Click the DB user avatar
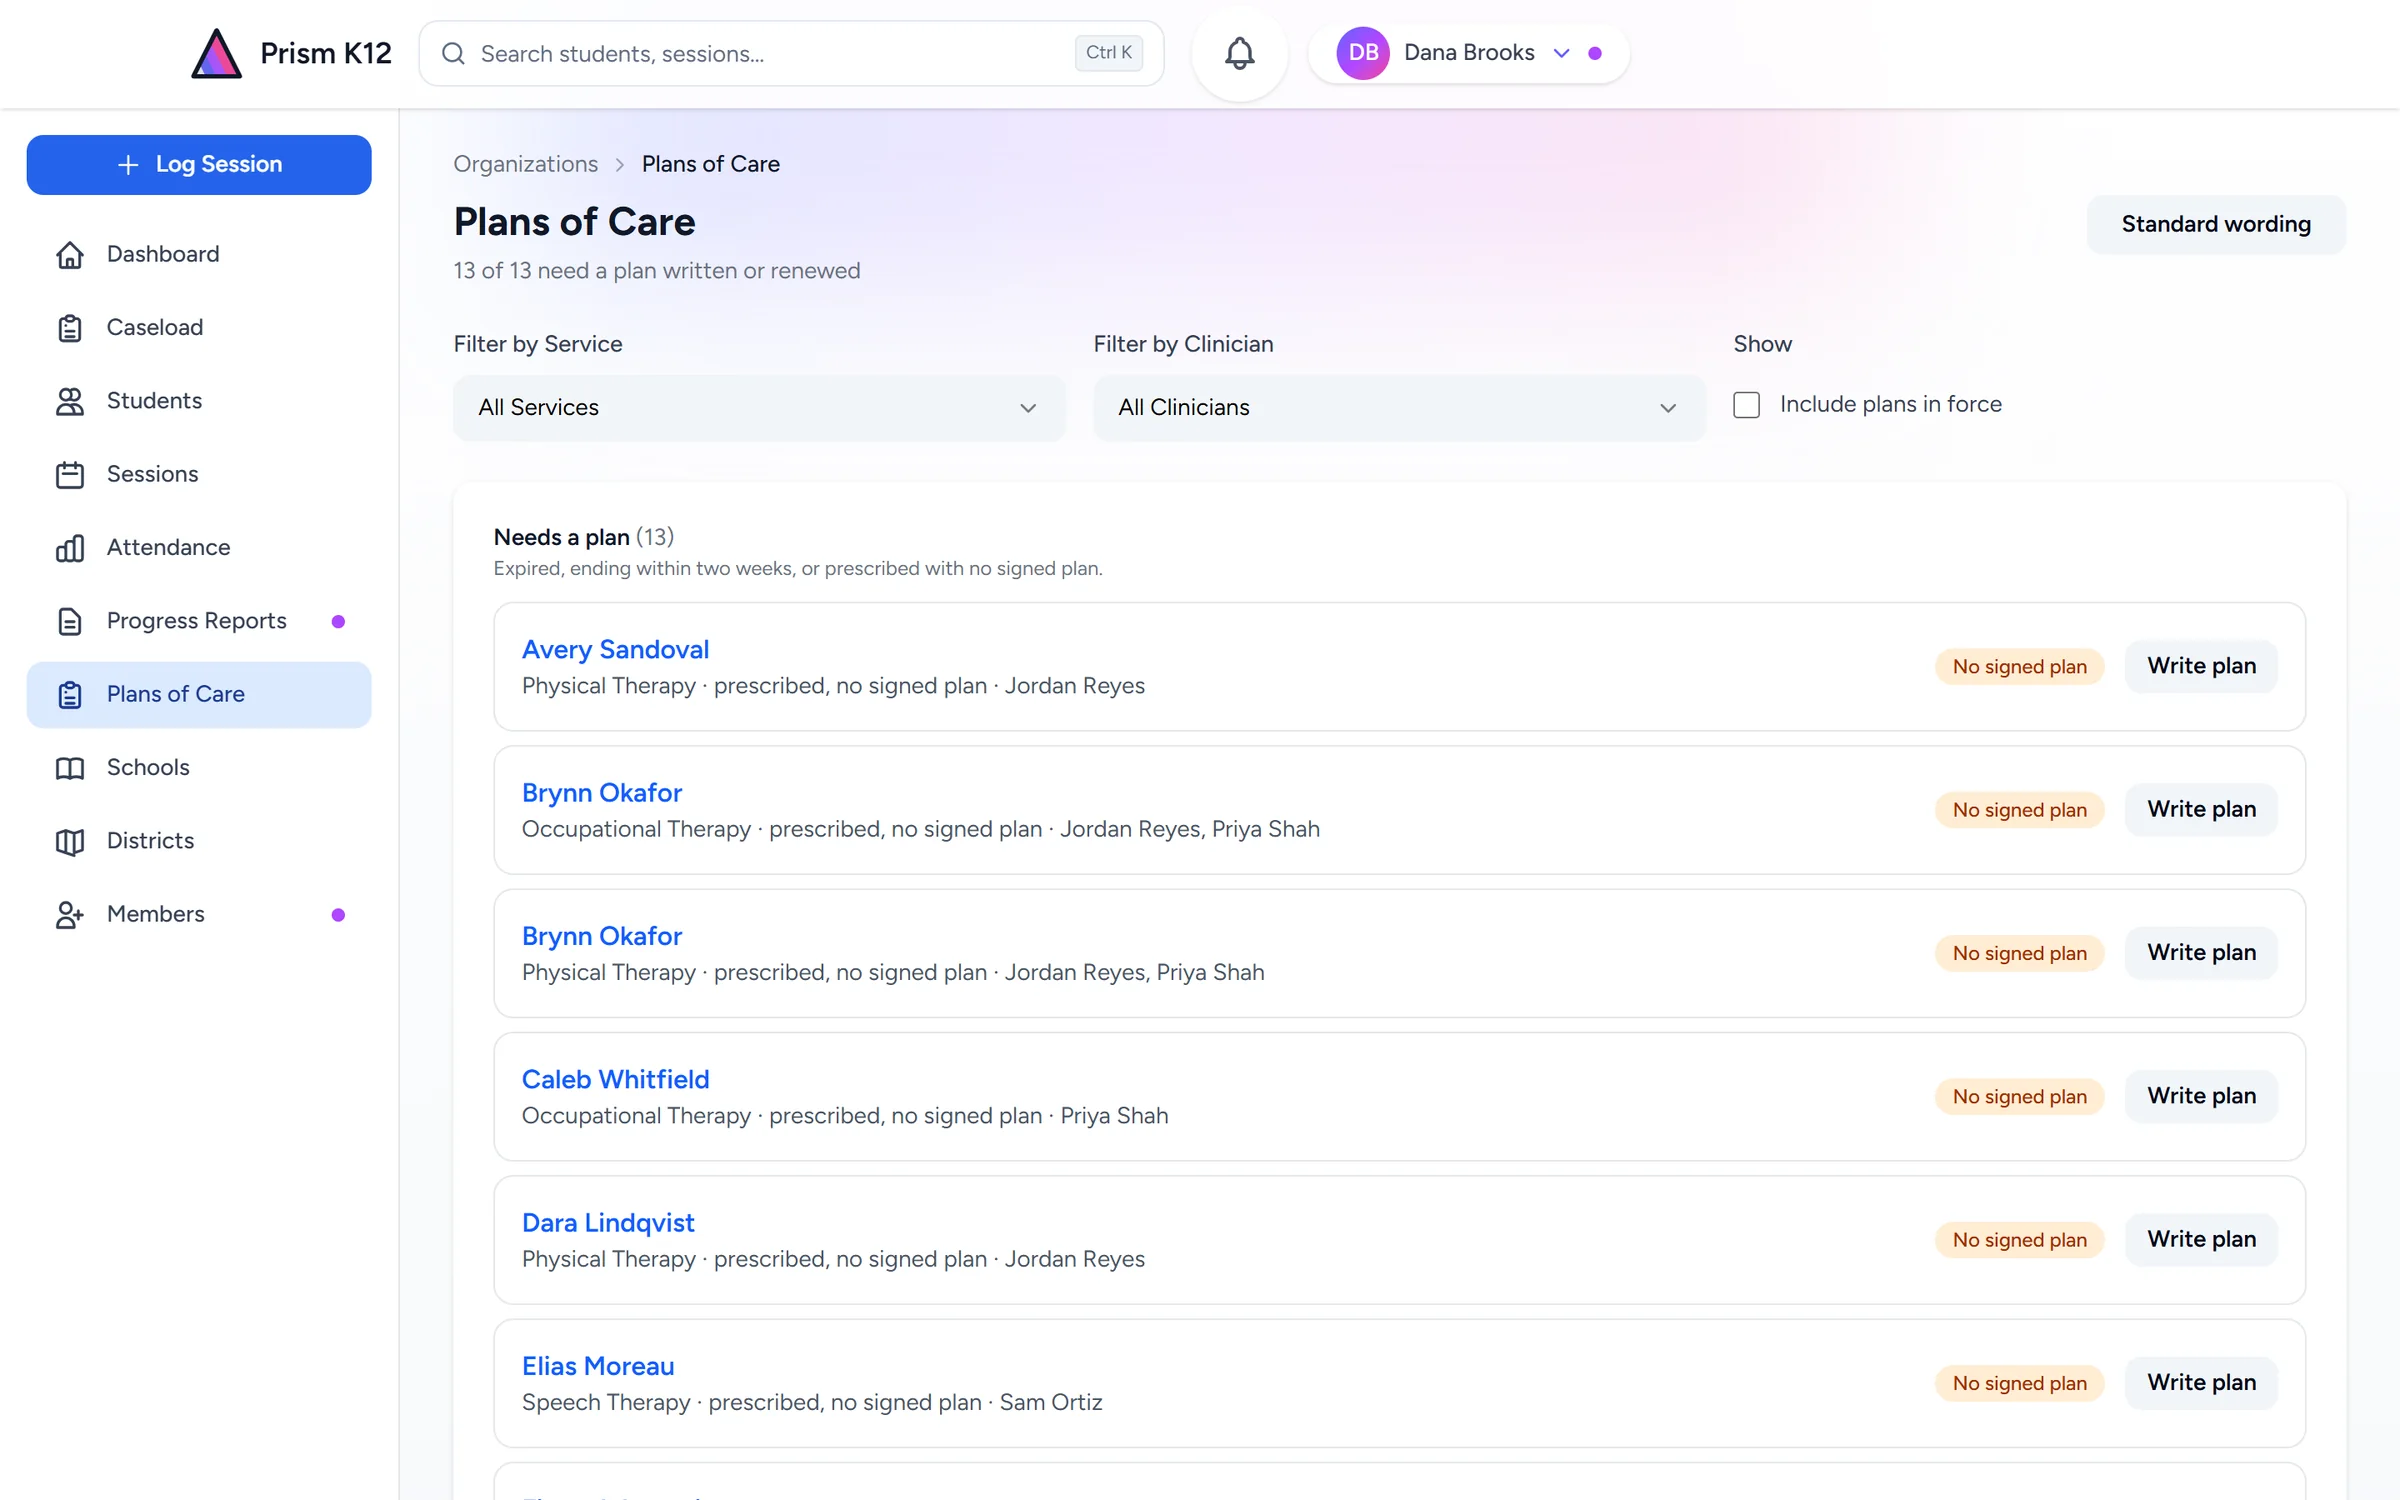The image size is (2400, 1500). [1363, 53]
